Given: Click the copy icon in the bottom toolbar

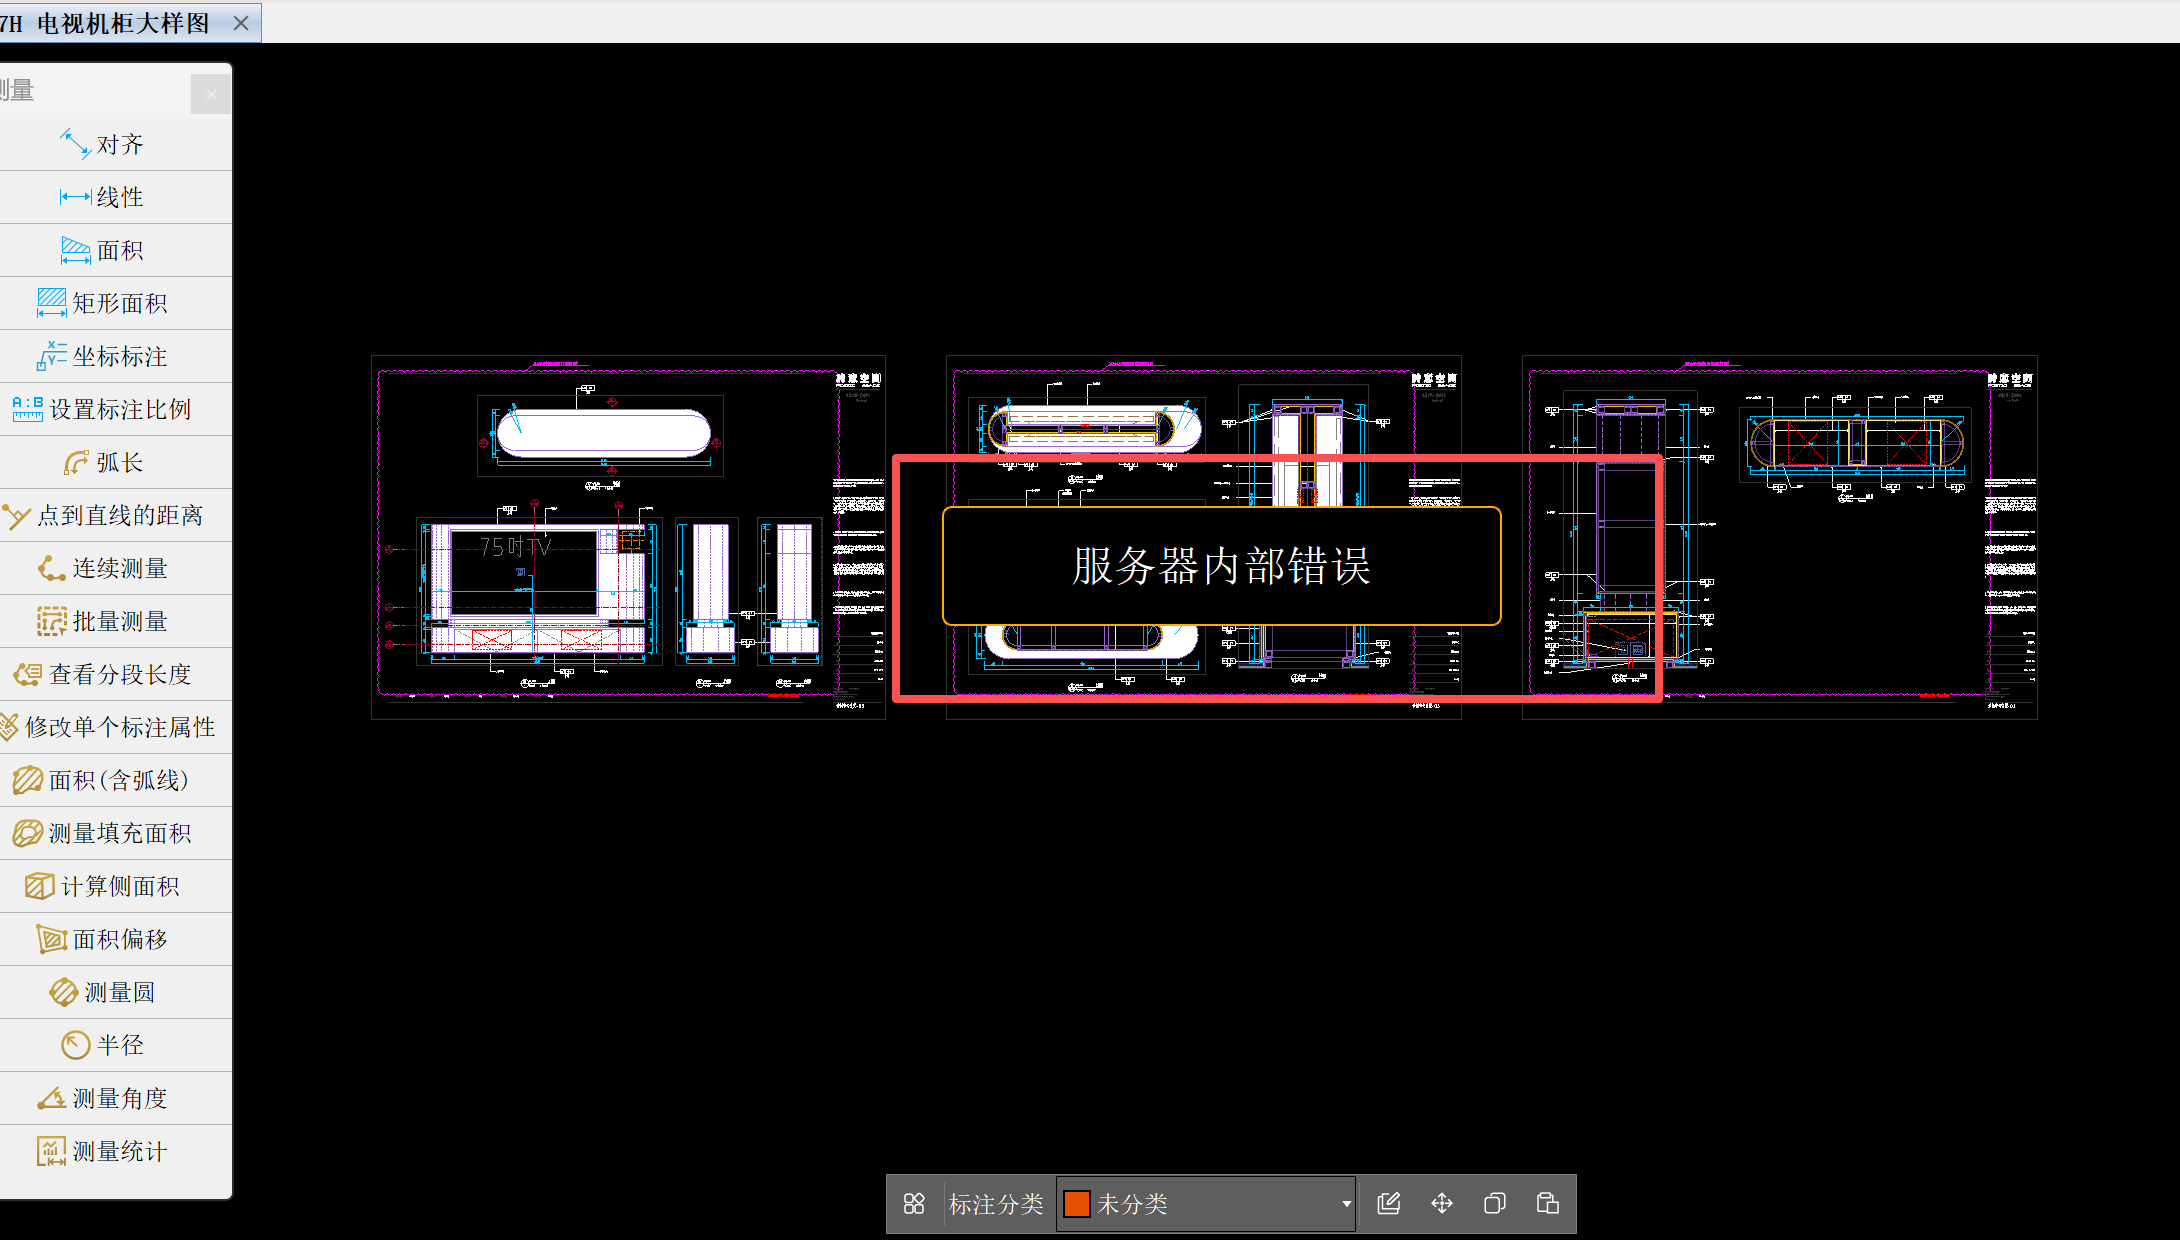Looking at the screenshot, I should pyautogui.click(x=1495, y=1204).
